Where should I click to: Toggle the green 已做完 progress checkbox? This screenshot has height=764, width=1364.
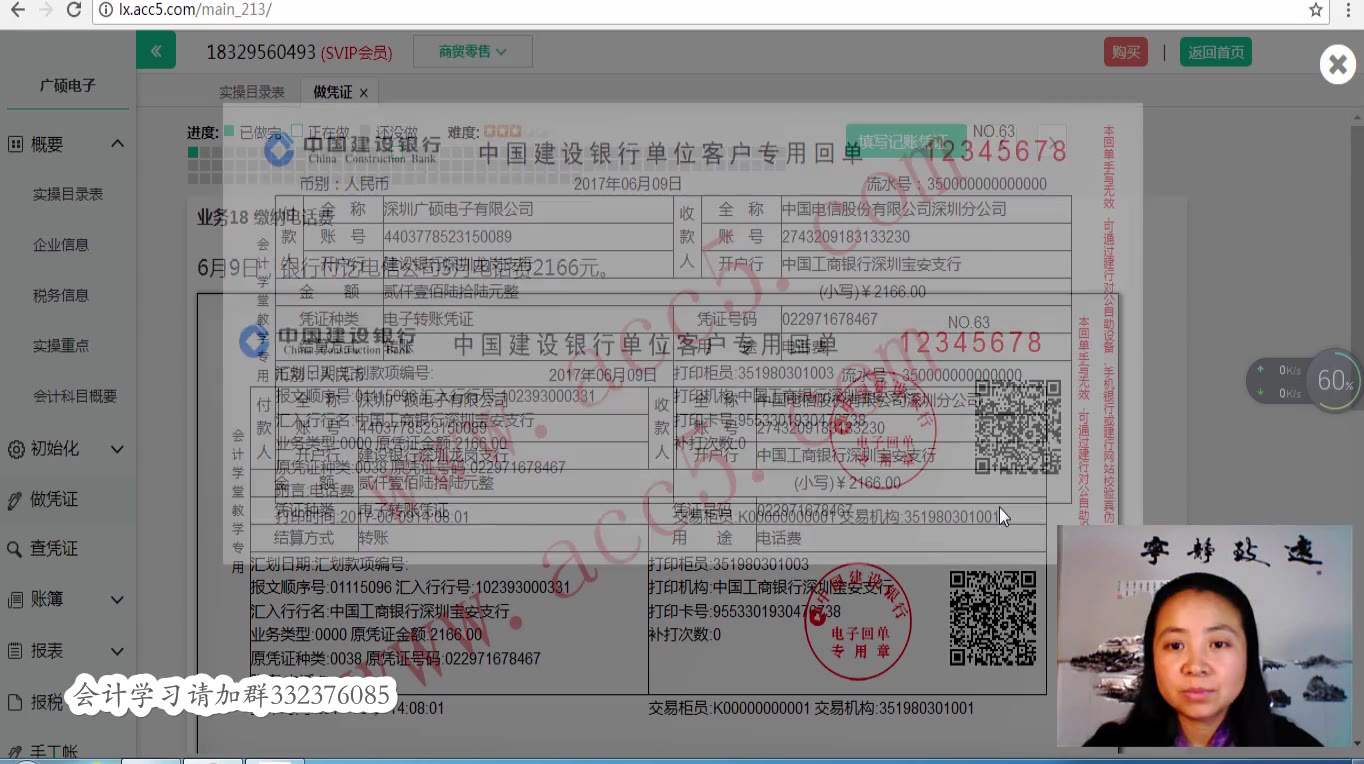[x=232, y=130]
